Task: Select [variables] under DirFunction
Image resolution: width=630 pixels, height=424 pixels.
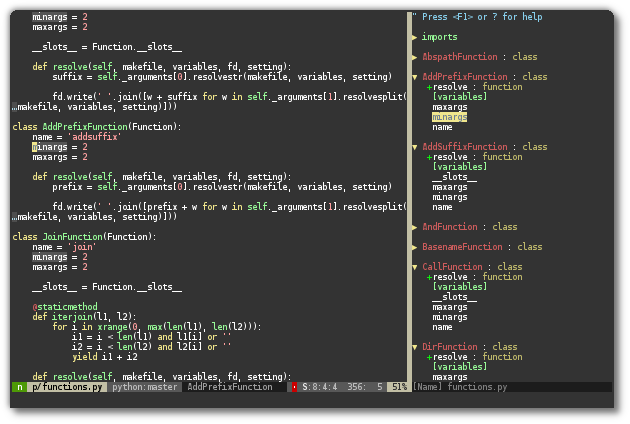Action: pos(460,367)
